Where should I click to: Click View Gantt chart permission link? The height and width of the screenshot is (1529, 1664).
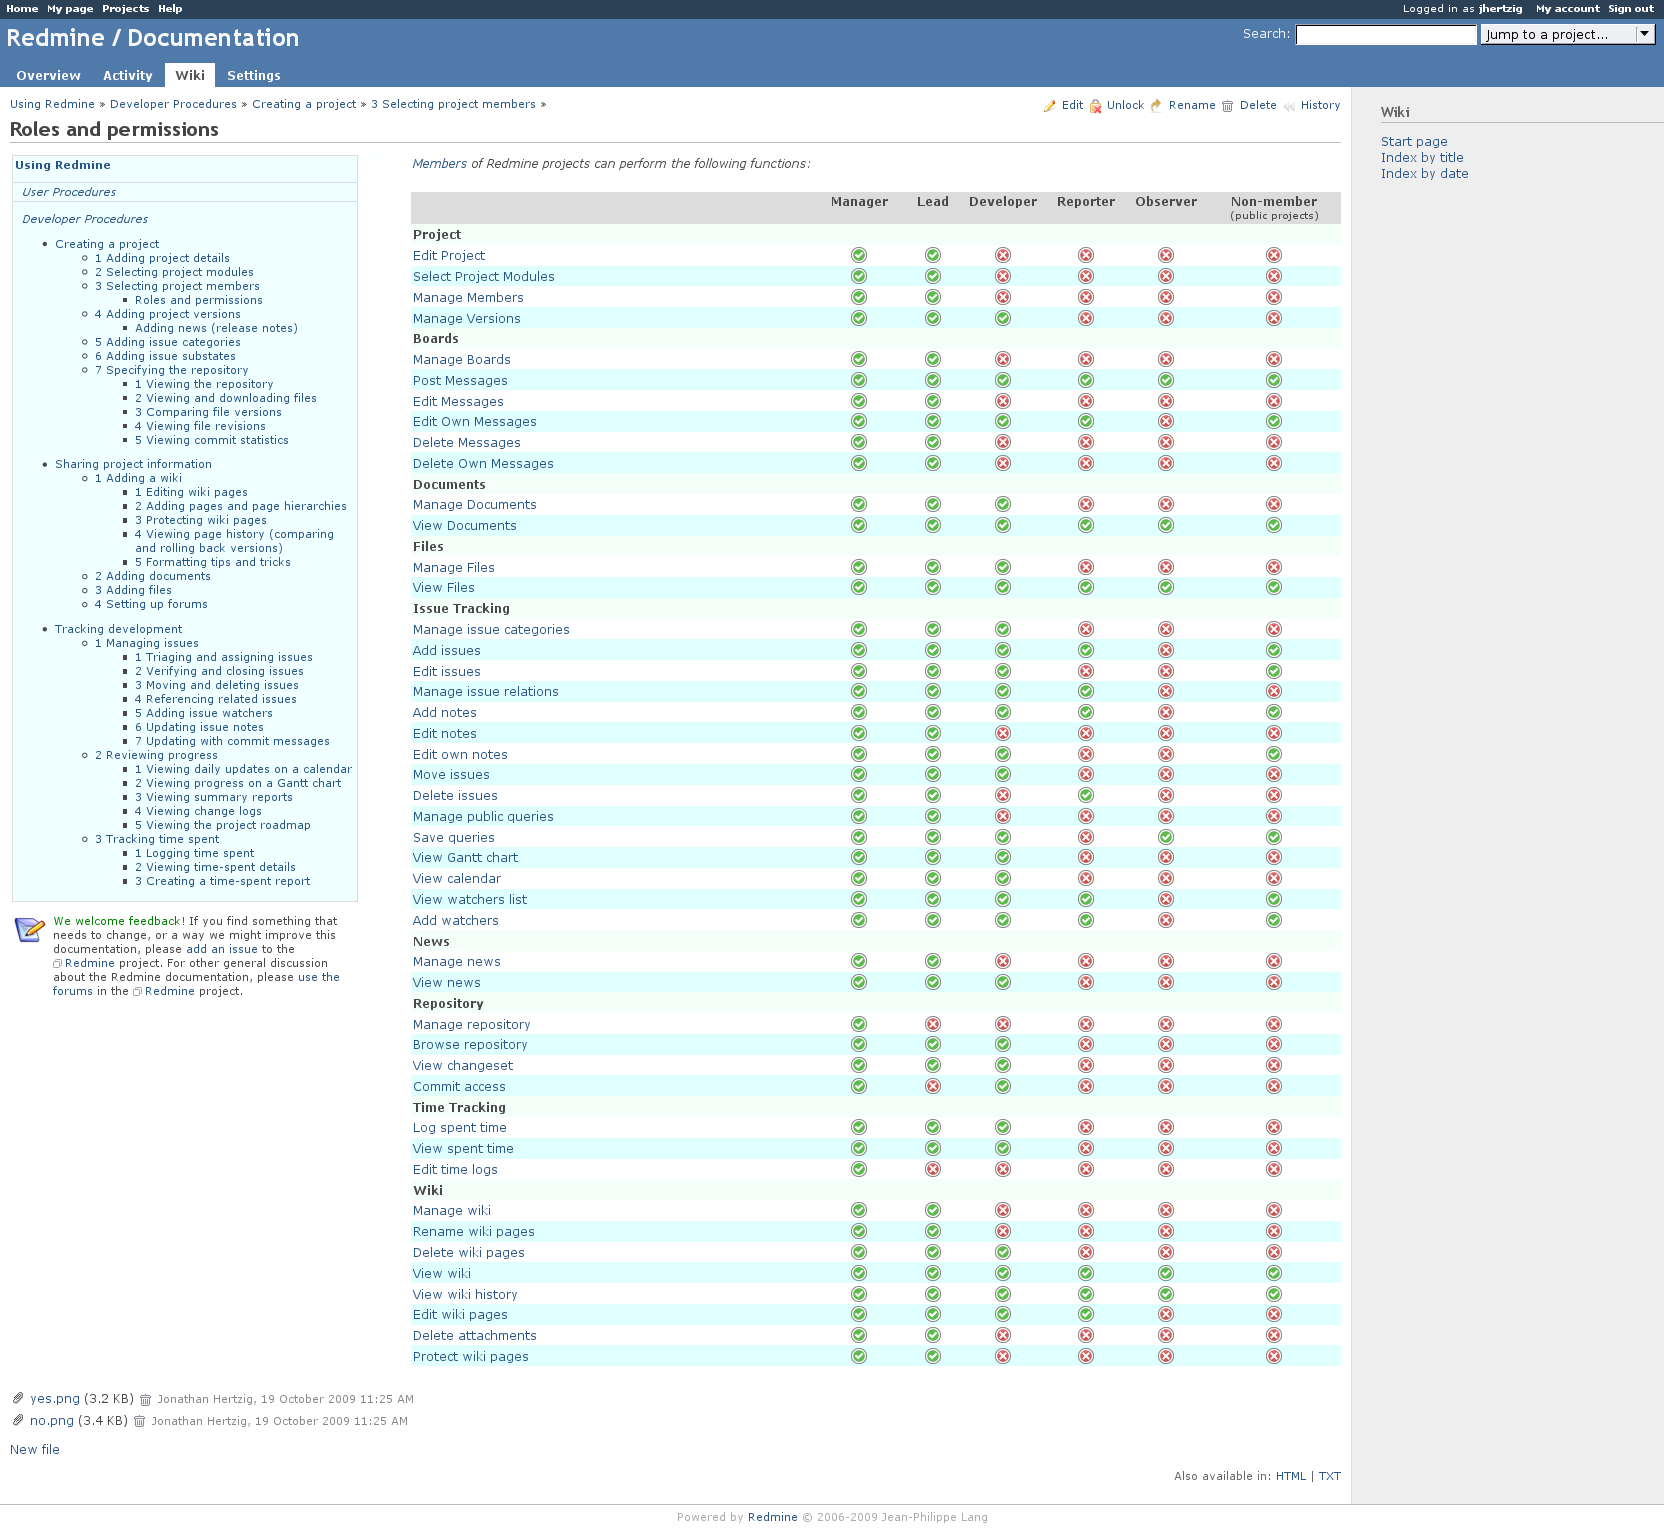(x=465, y=858)
